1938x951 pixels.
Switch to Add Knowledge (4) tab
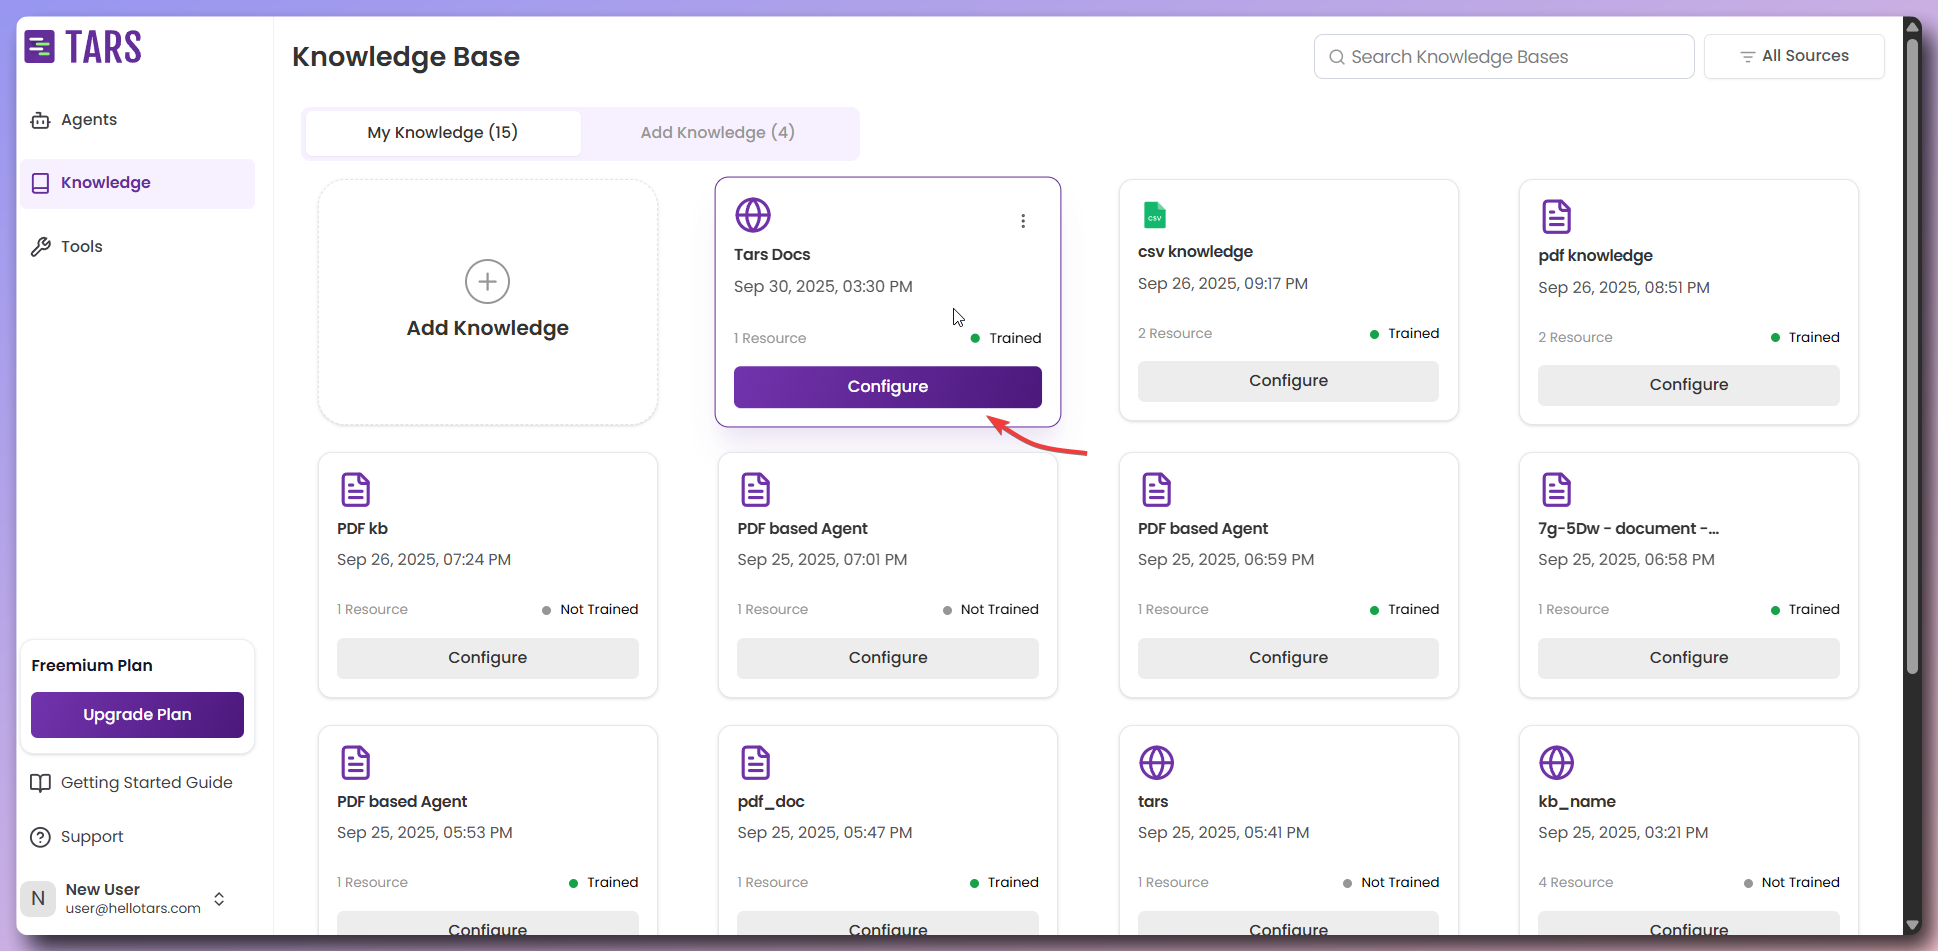click(x=718, y=133)
